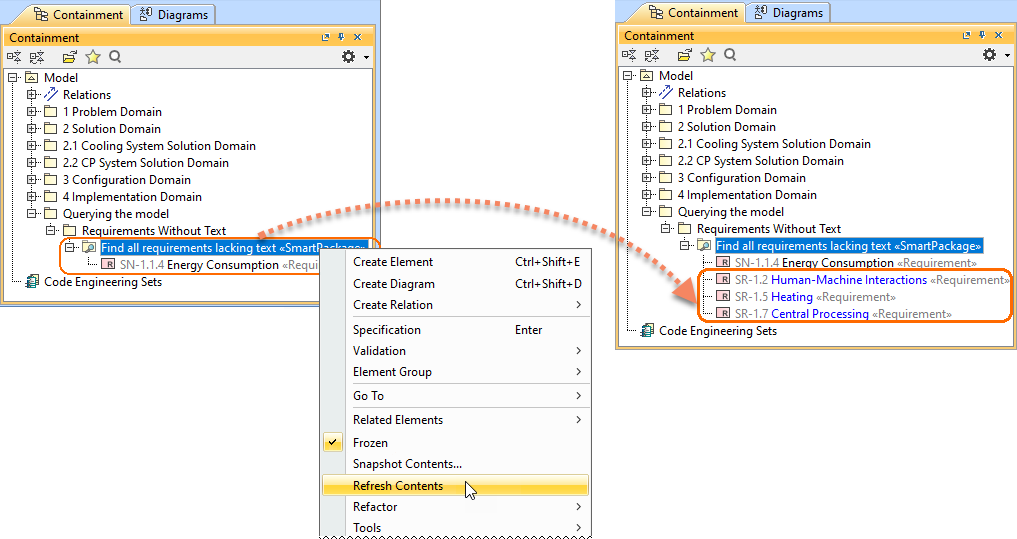Viewport: 1017px width, 539px height.
Task: Expand the 1 Problem Domain node in left tree
Action: pos(32,112)
